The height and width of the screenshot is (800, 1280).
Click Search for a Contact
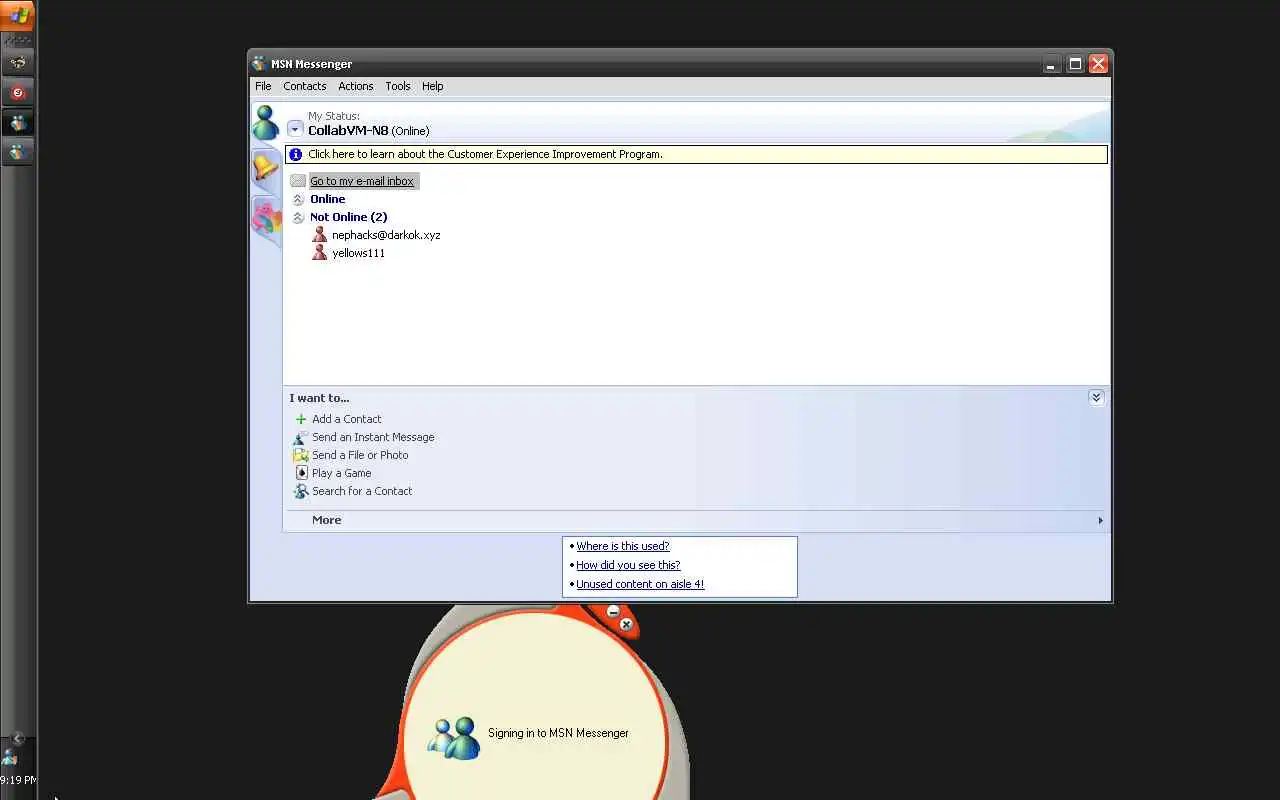[362, 491]
